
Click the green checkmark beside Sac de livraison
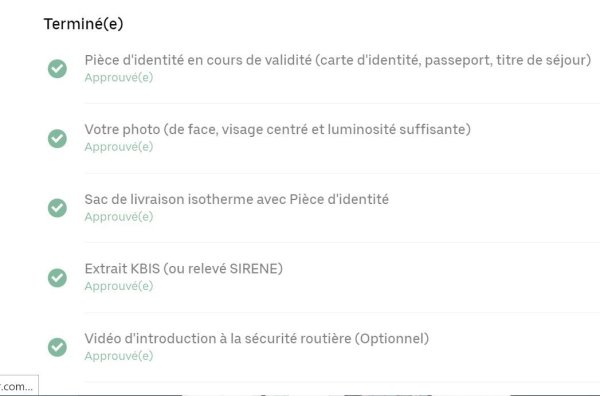click(x=57, y=208)
